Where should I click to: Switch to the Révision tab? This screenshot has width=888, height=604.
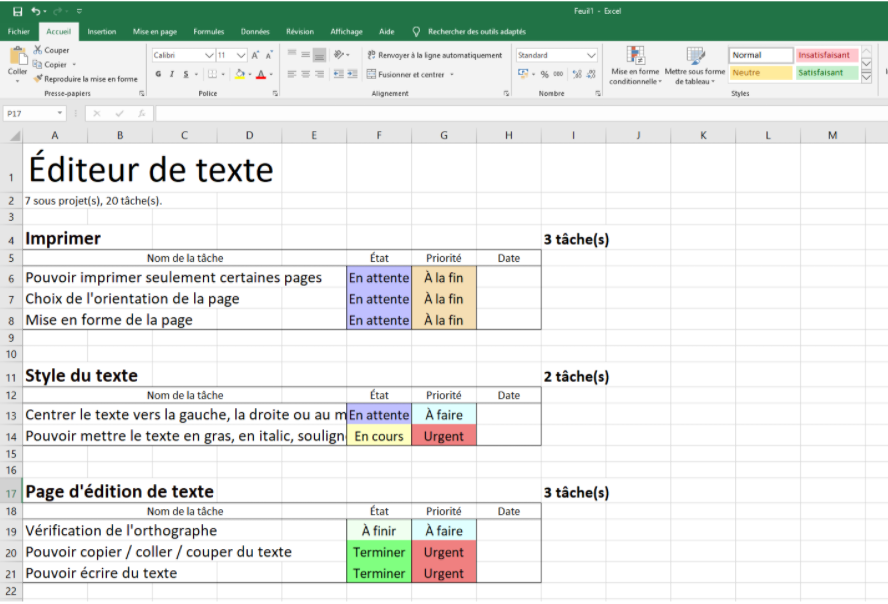point(300,32)
